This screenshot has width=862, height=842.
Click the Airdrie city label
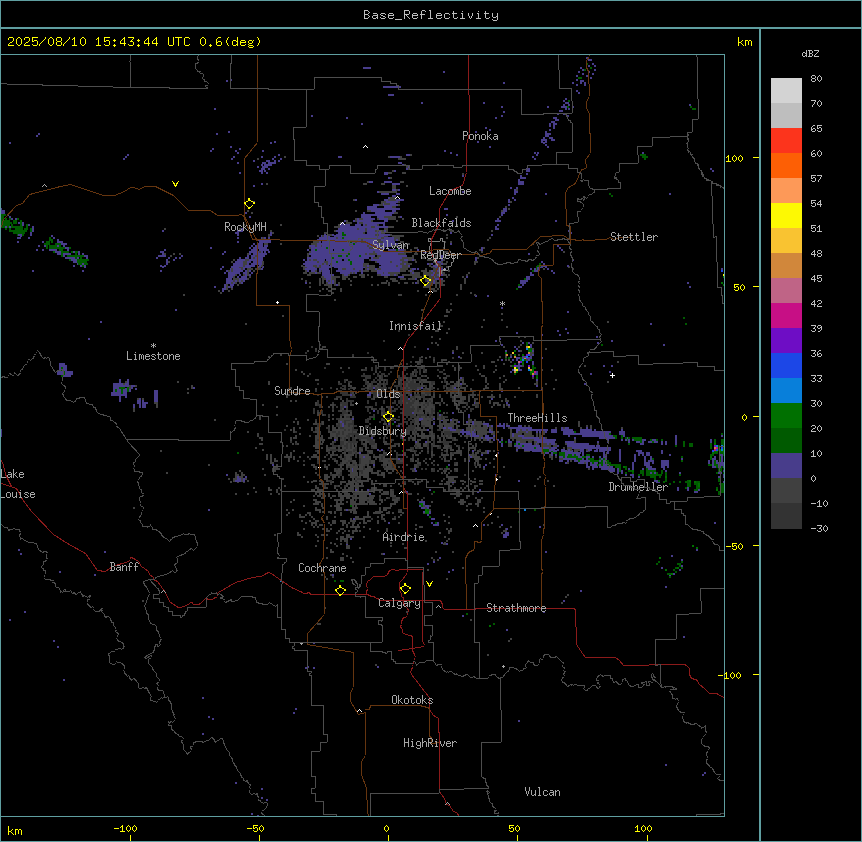(404, 537)
